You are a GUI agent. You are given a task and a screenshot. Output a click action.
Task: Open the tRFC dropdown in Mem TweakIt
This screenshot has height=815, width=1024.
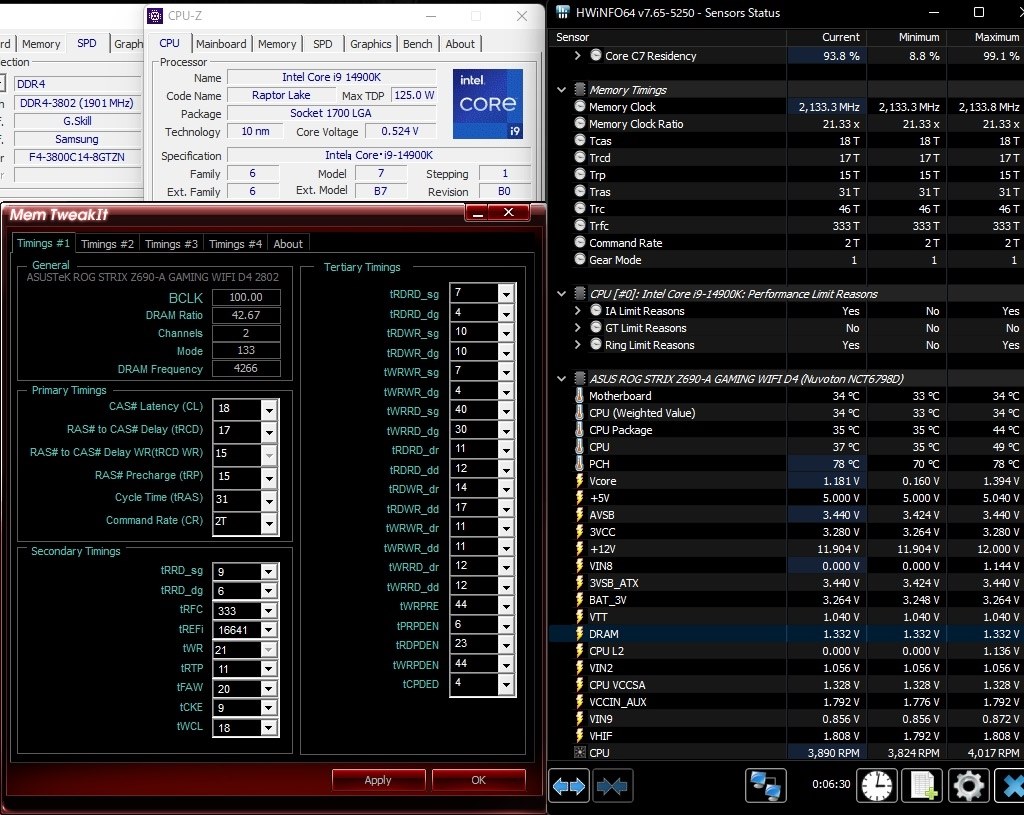269,611
